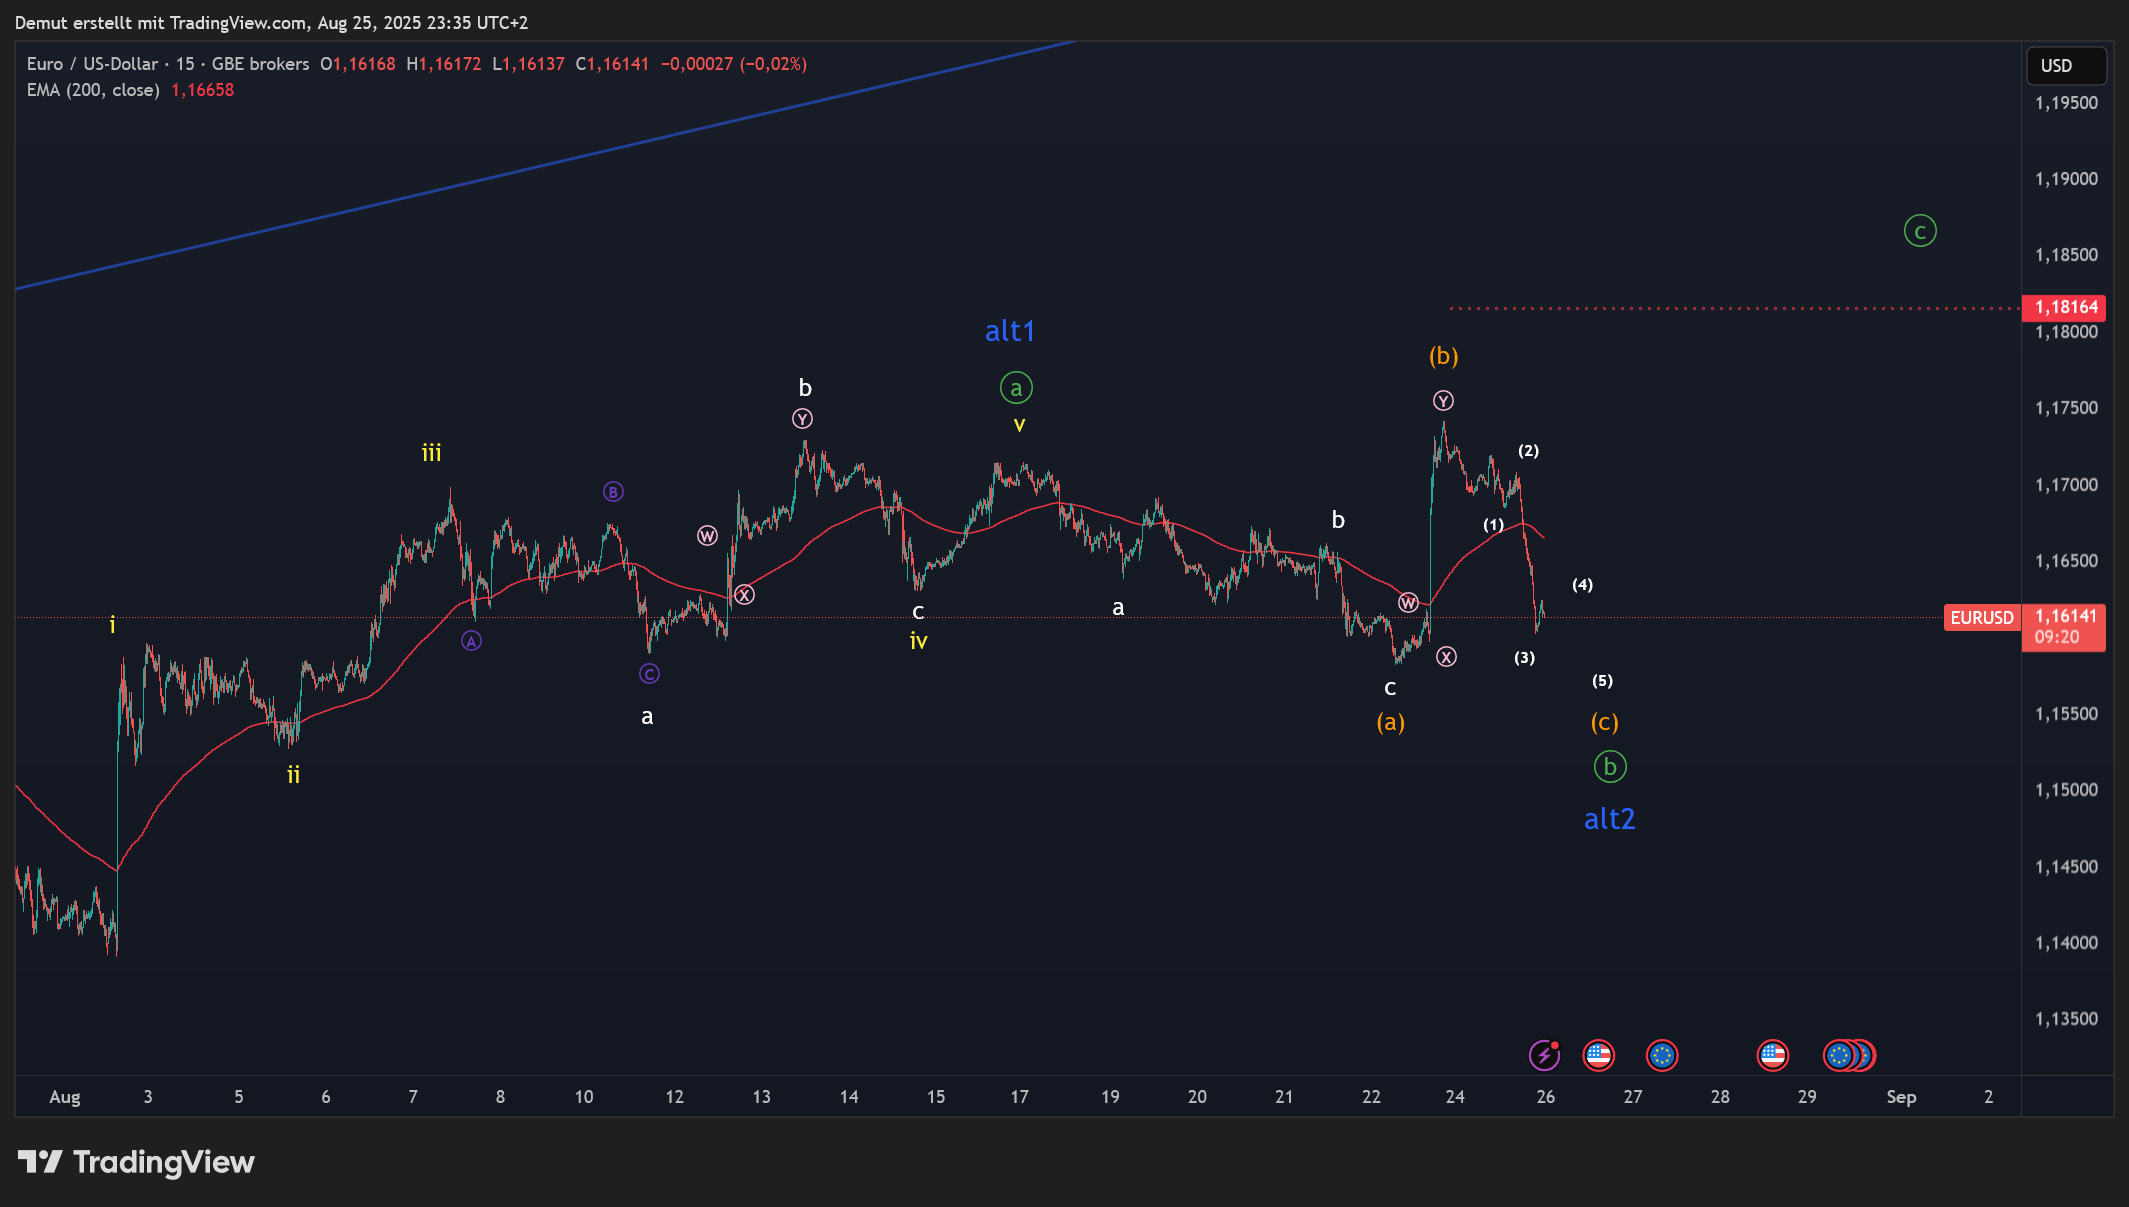Open the single EU flag event near date 27
The height and width of the screenshot is (1207, 2129).
point(1662,1055)
